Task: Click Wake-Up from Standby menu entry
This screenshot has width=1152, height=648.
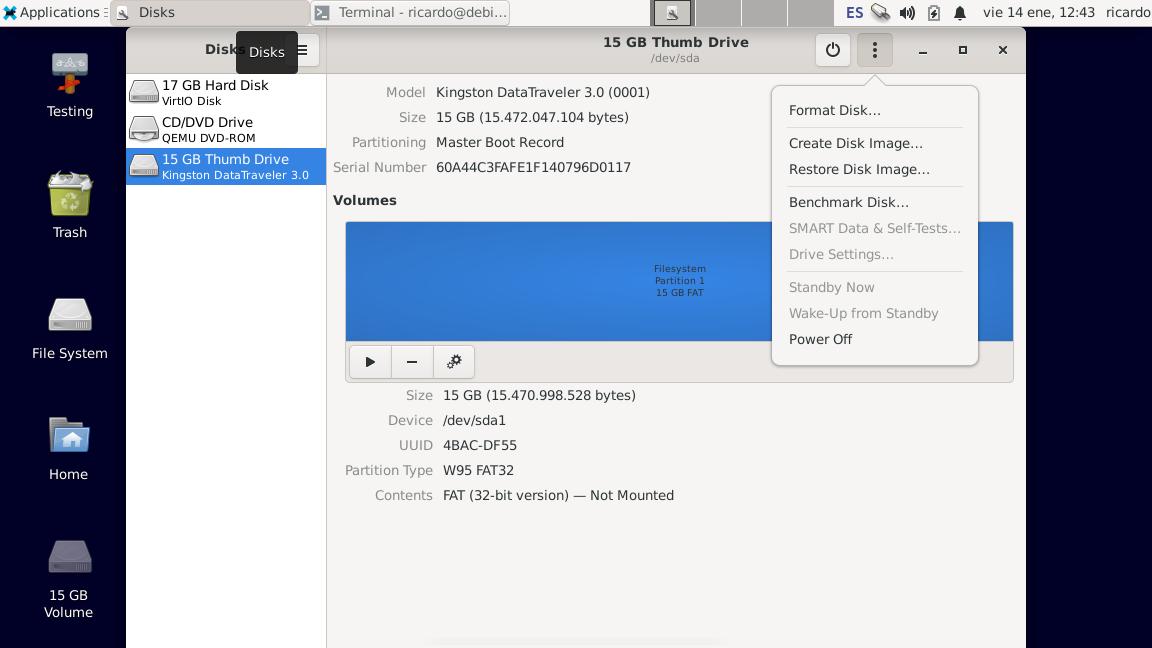Action: click(874, 313)
